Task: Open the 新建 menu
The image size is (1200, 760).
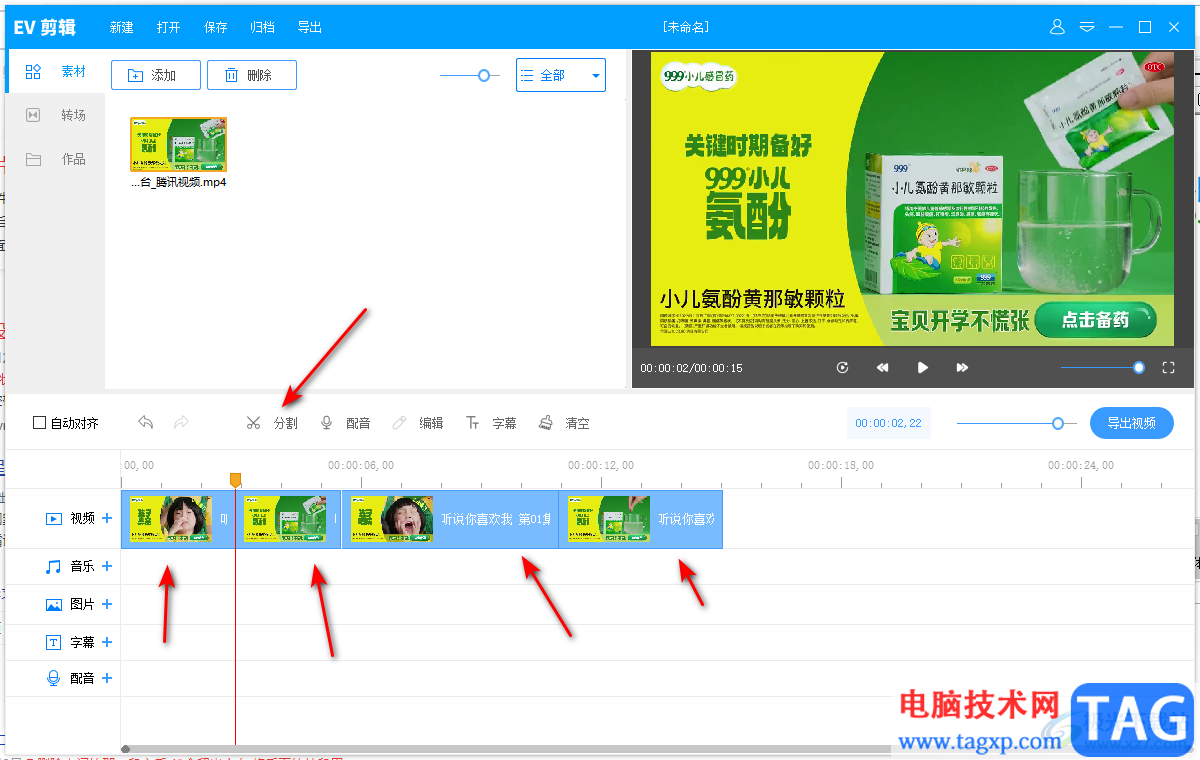Action: coord(122,27)
